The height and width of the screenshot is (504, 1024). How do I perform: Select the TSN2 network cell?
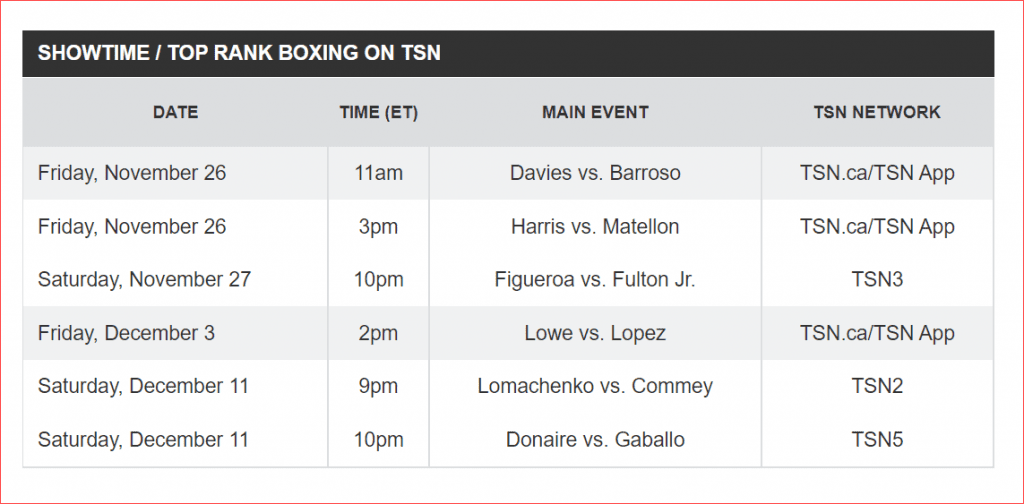tap(877, 386)
